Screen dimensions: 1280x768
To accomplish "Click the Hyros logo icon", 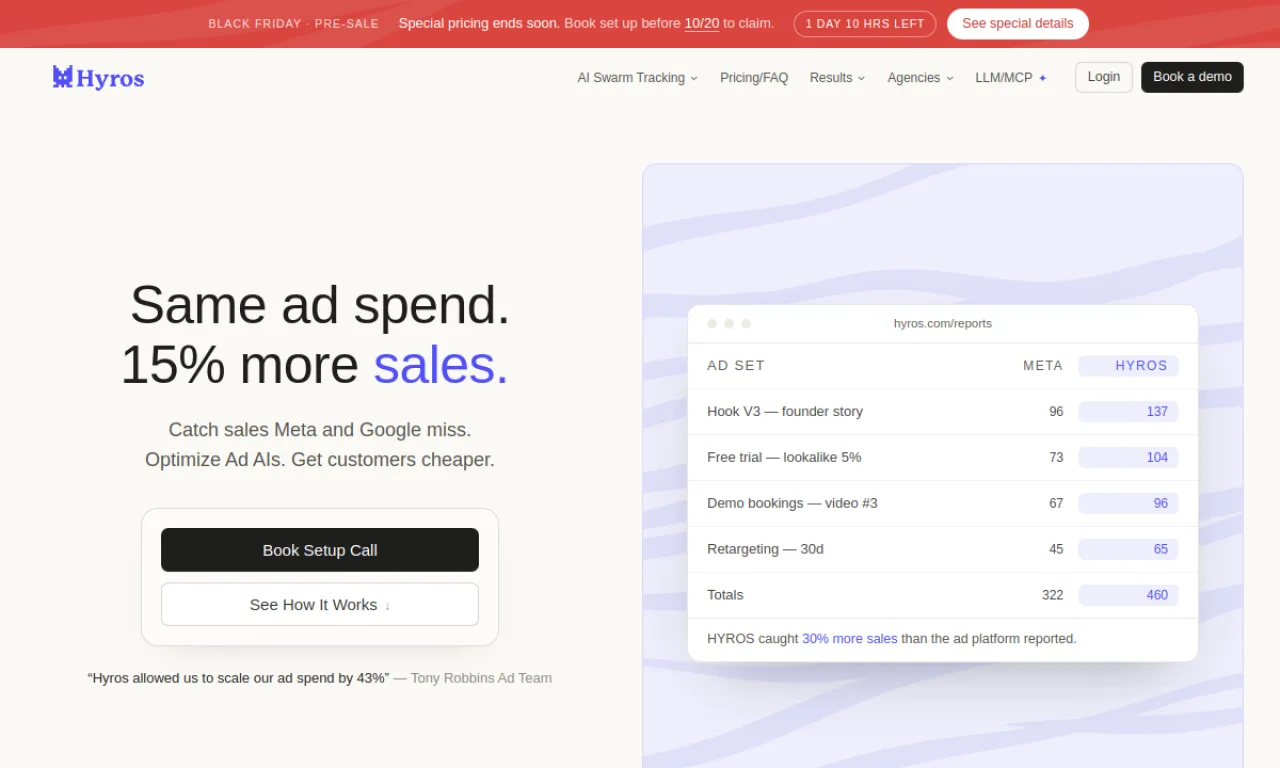I will tap(63, 77).
